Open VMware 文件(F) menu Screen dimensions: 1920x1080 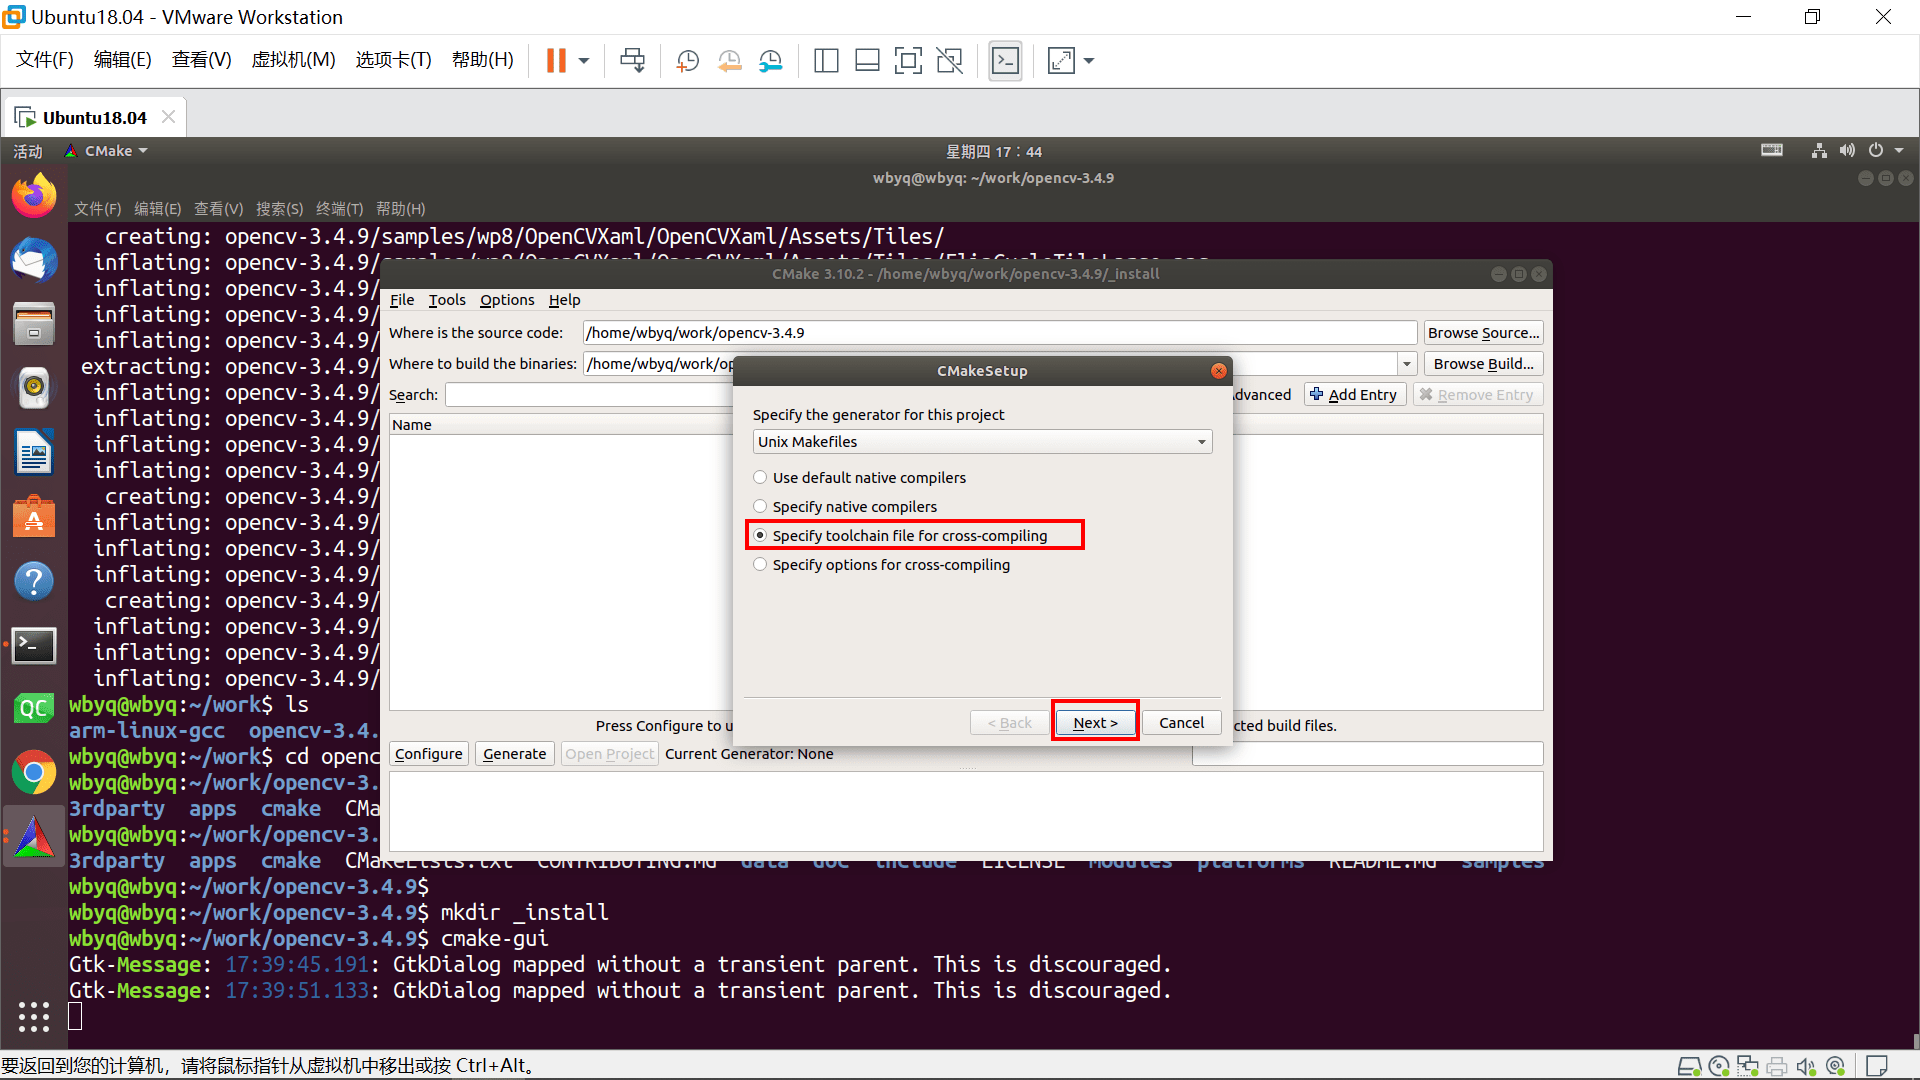[x=45, y=60]
